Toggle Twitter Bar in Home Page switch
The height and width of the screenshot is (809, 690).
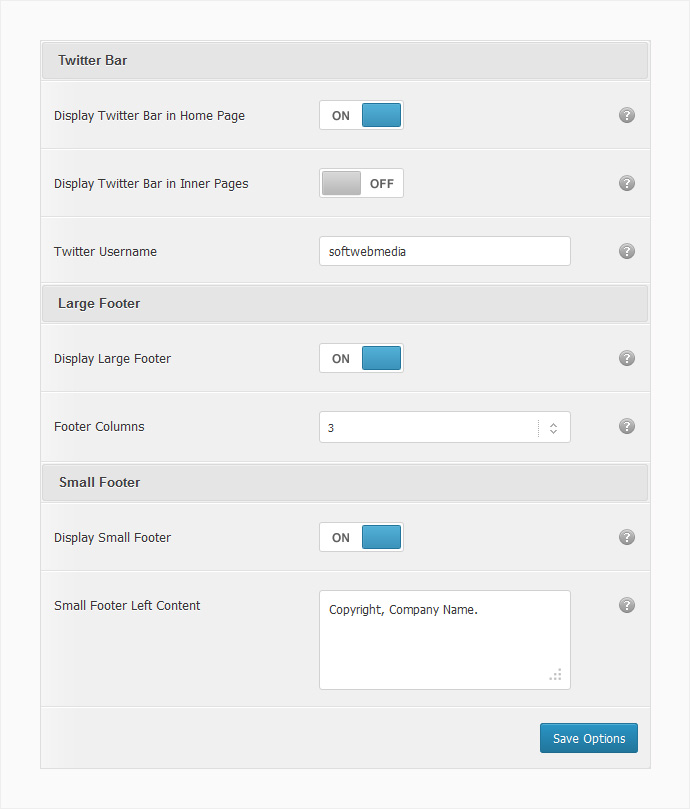click(361, 115)
